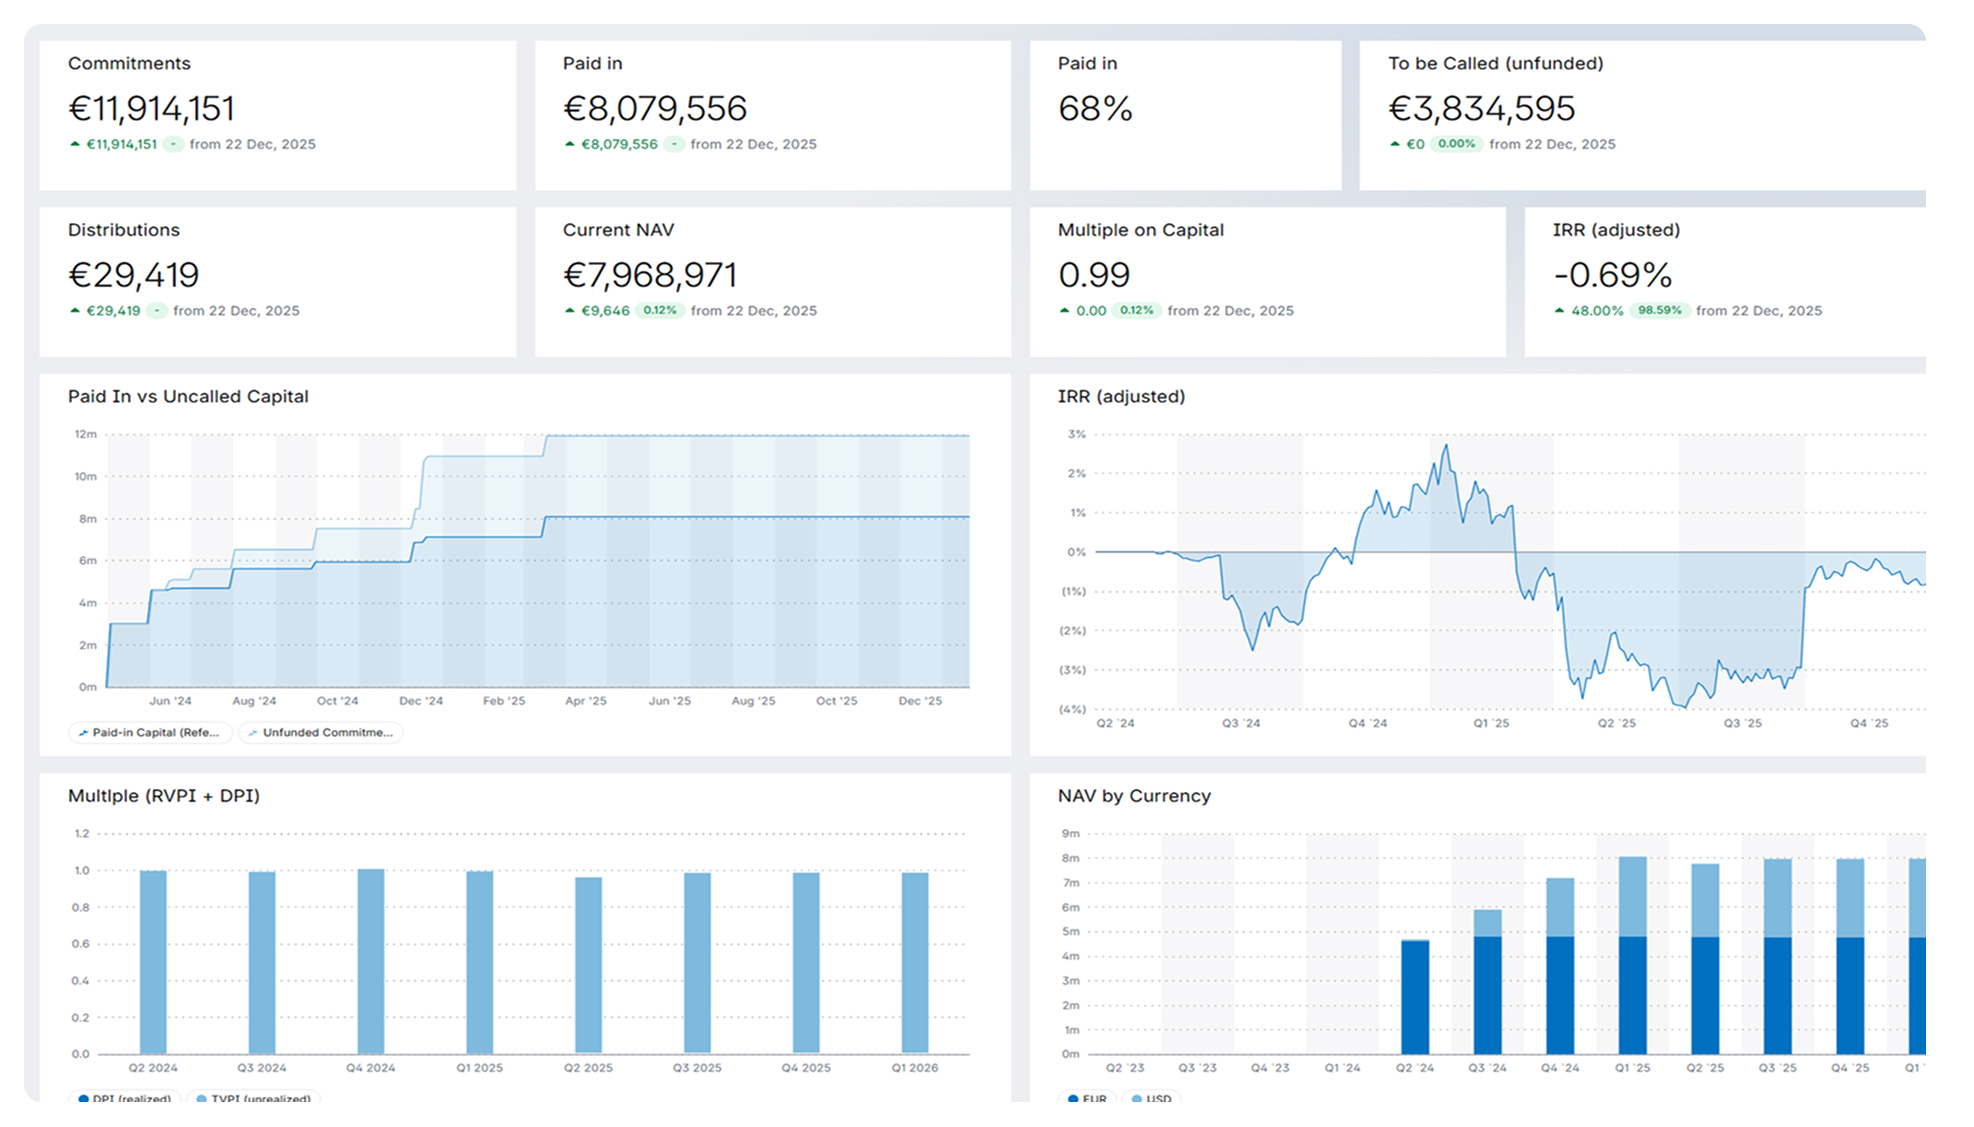Click the 0.00% badge on unfunded card

tap(1456, 144)
